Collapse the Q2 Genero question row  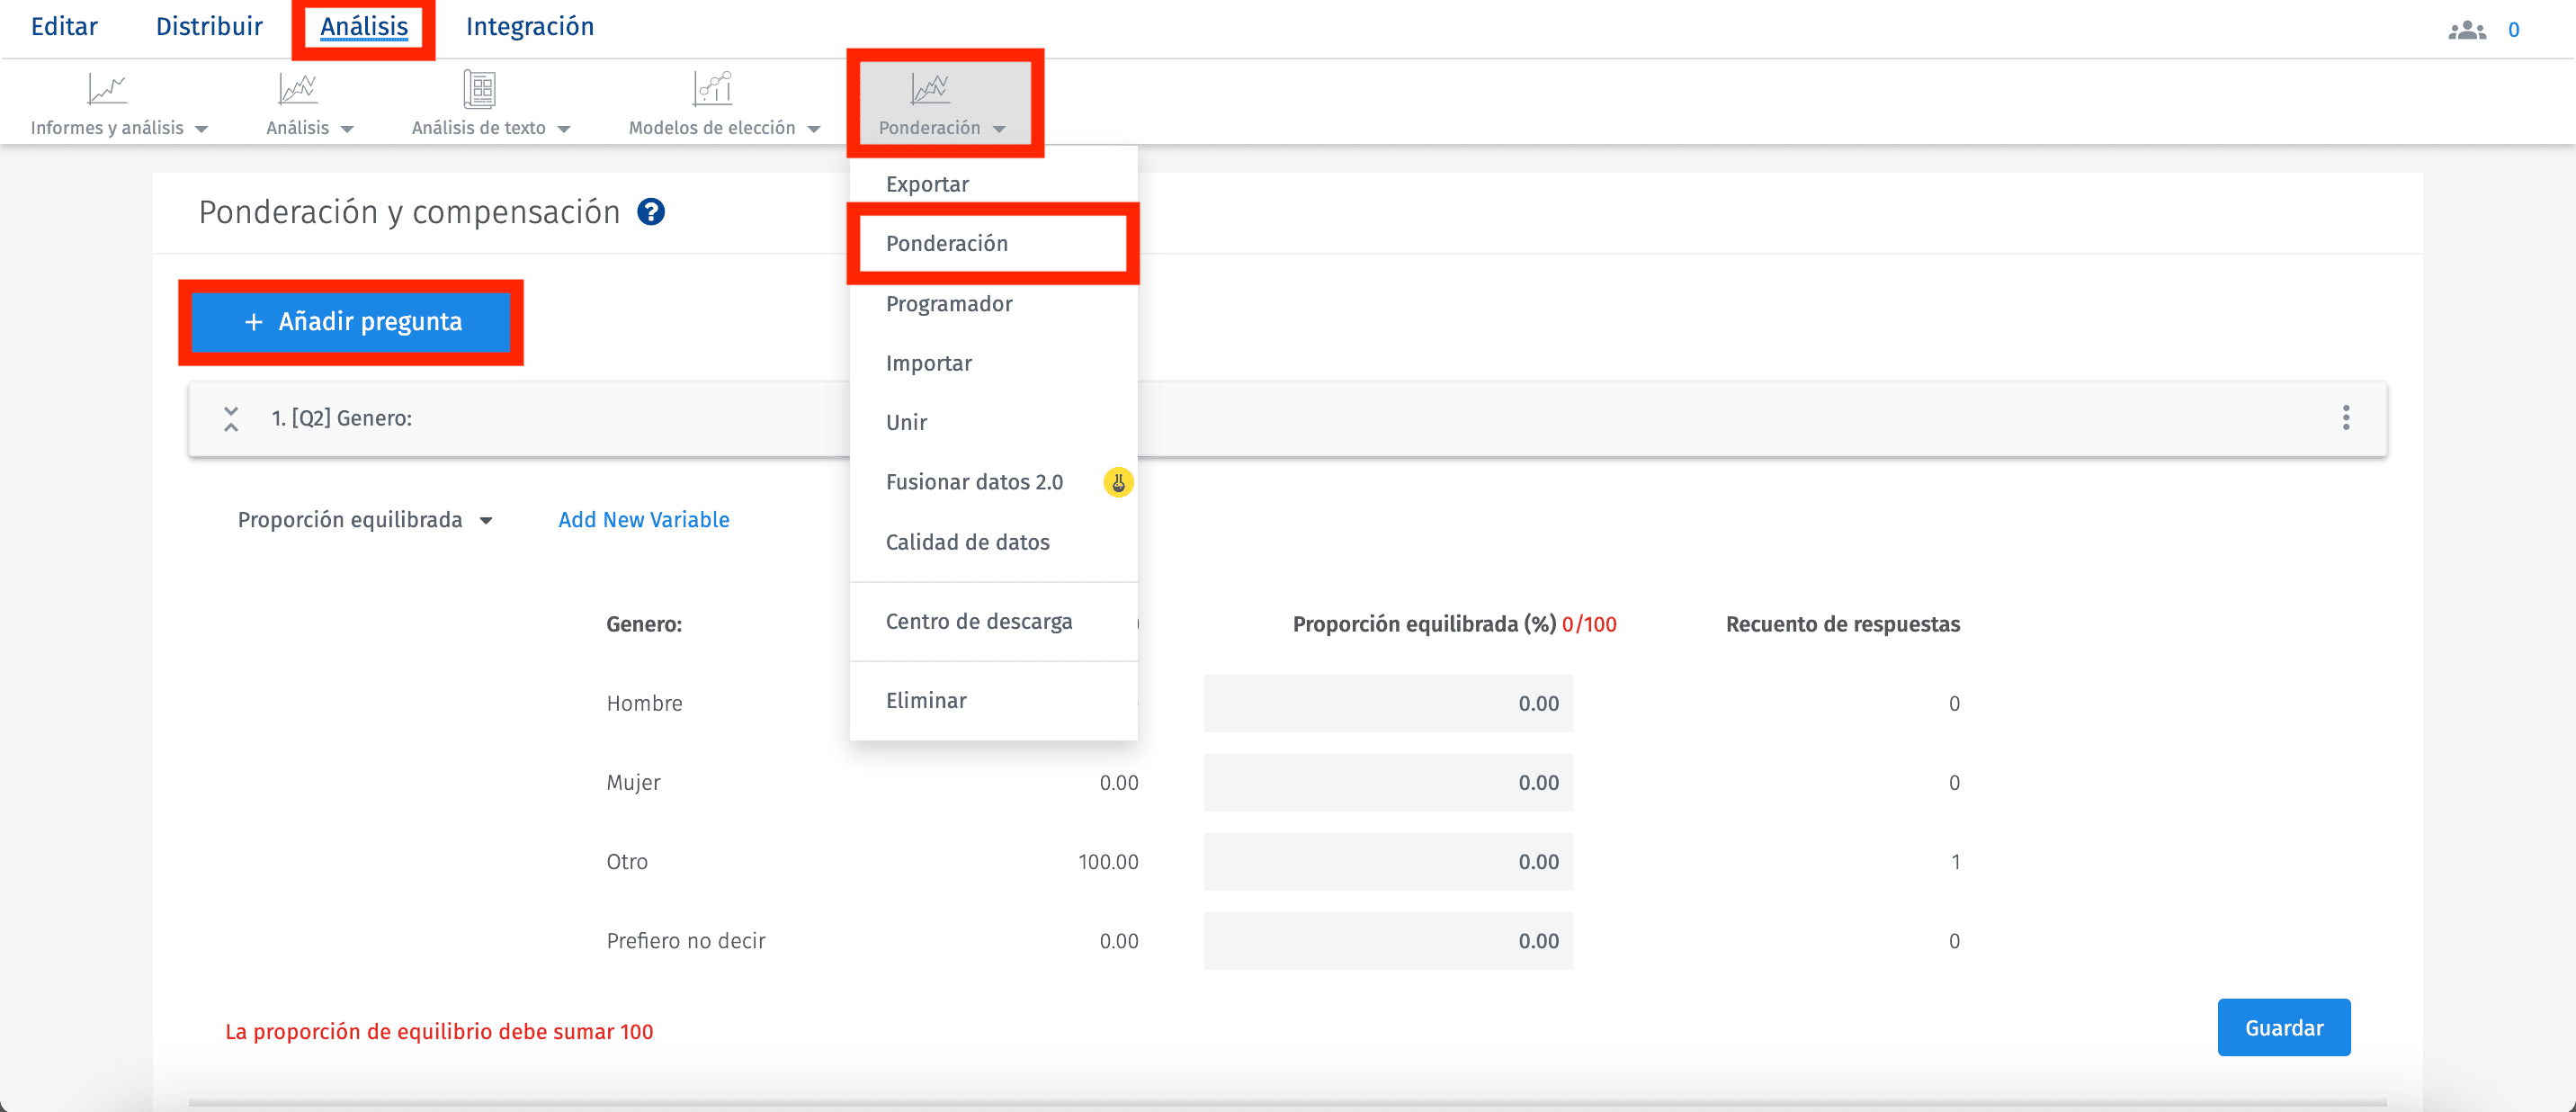point(231,419)
